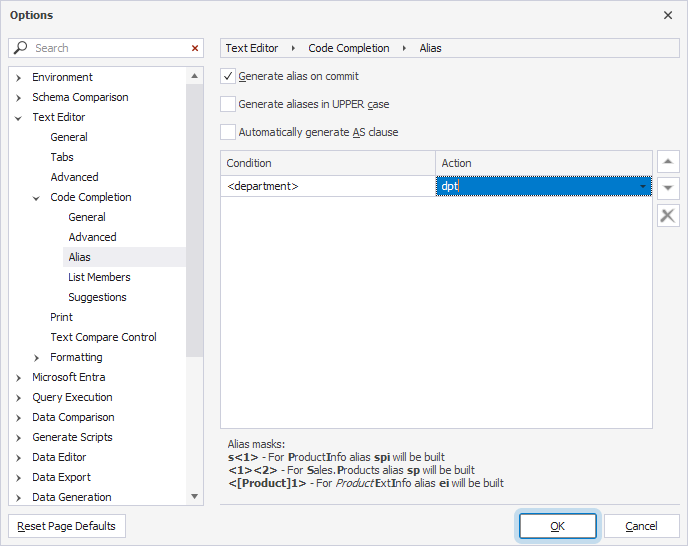Select List Members tree item
The width and height of the screenshot is (688, 546).
(x=99, y=277)
